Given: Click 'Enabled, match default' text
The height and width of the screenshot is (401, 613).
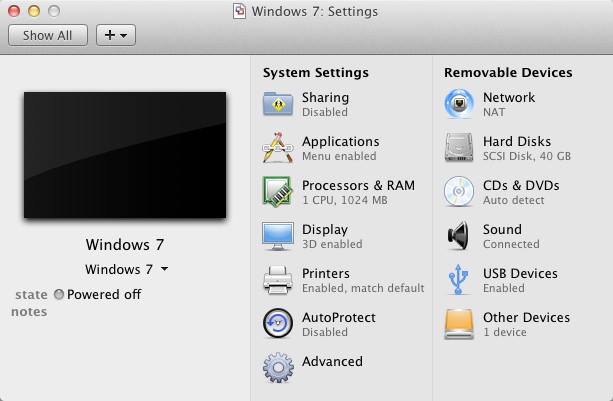Looking at the screenshot, I should (363, 288).
